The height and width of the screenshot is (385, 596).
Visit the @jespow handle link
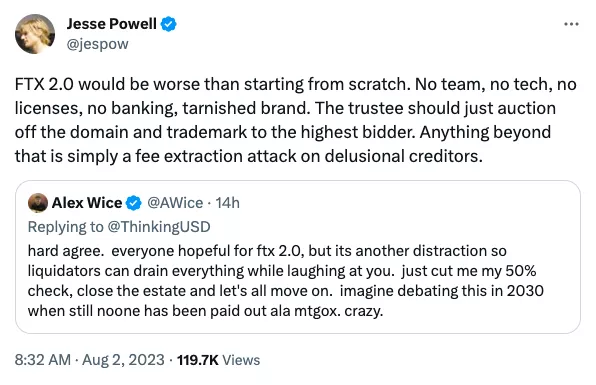click(97, 44)
